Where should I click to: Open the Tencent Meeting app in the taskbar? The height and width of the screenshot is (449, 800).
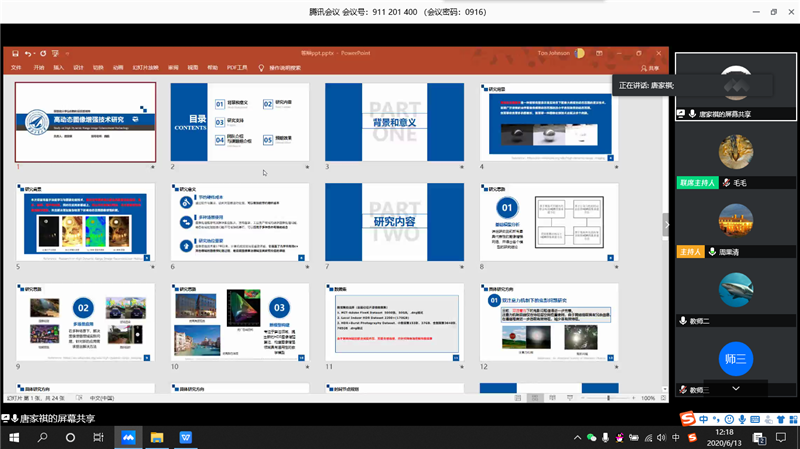[x=128, y=437]
